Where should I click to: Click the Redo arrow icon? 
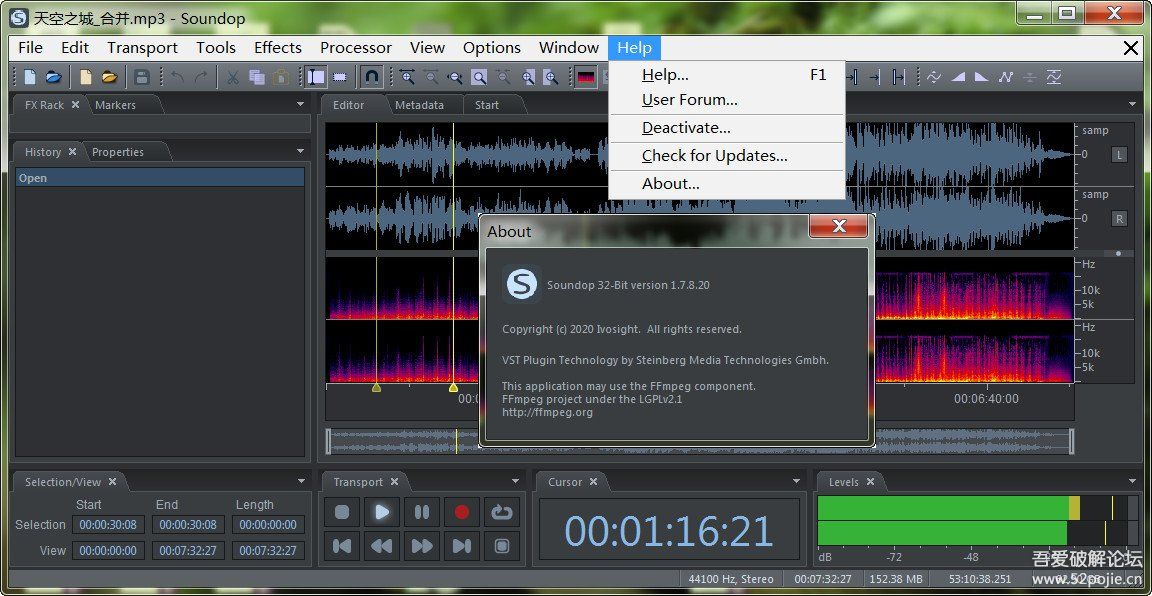[201, 76]
